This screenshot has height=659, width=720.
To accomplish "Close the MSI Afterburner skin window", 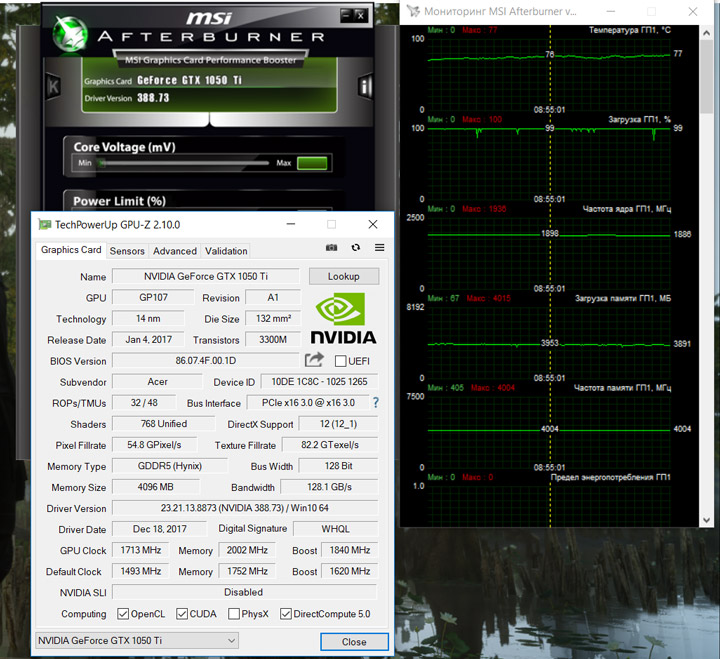I will pyautogui.click(x=361, y=16).
